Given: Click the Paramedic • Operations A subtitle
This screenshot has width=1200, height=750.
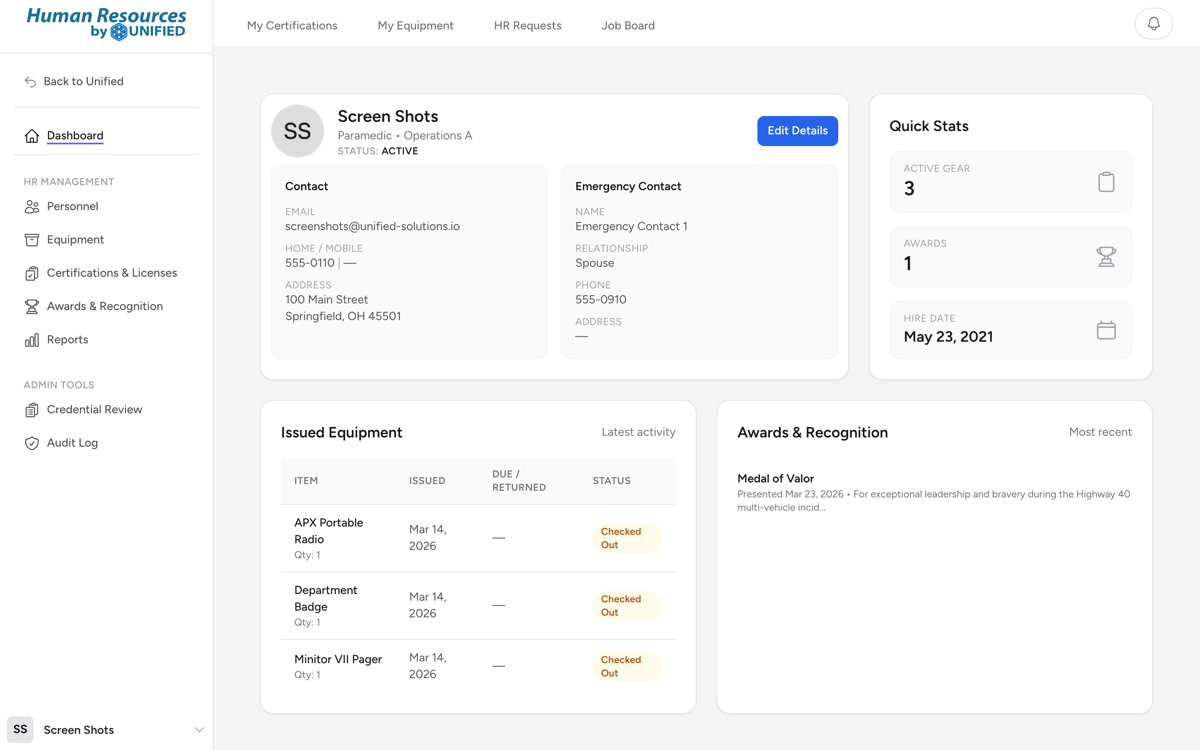Looking at the screenshot, I should (405, 136).
